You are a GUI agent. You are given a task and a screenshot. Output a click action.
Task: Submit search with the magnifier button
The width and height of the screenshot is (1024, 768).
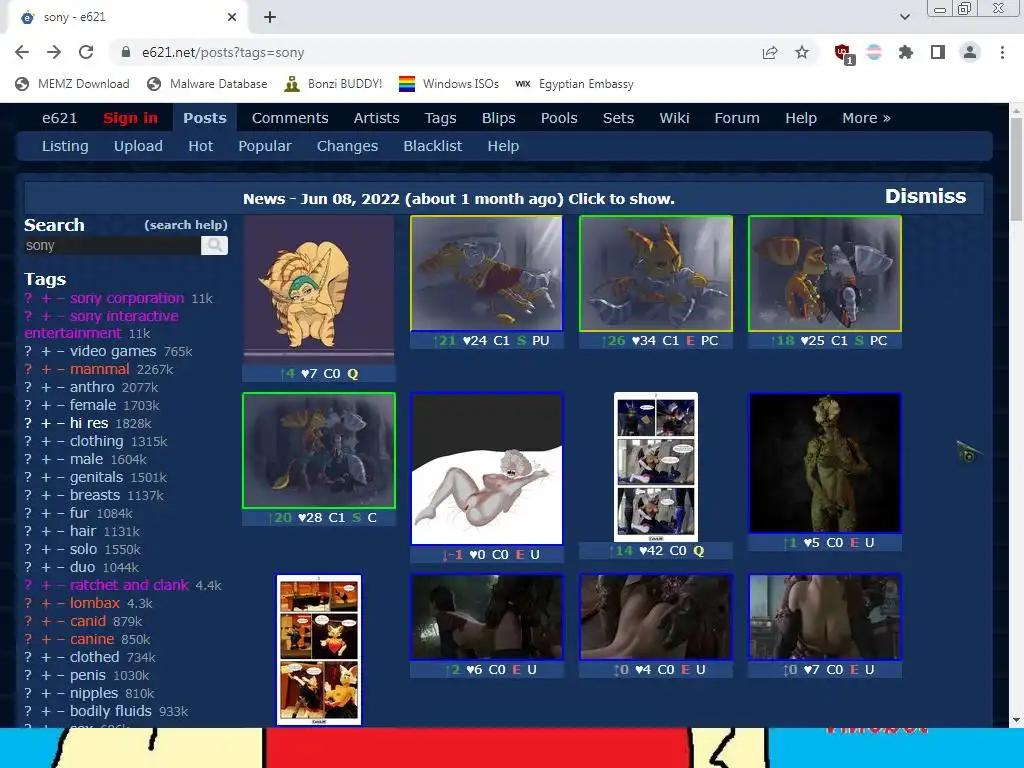click(x=214, y=246)
